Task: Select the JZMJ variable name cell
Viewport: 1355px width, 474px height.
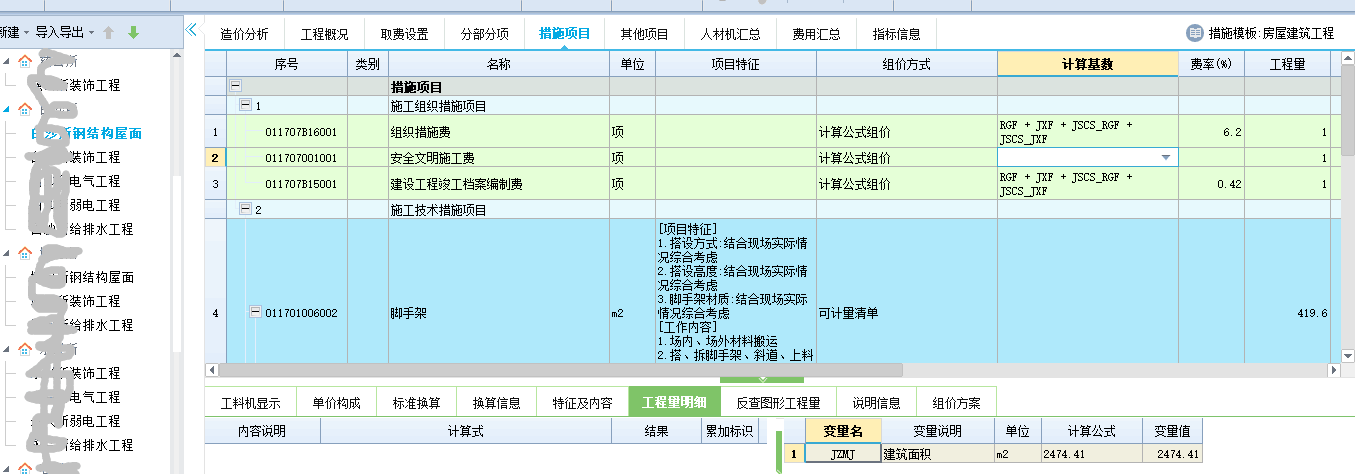Action: [842, 454]
